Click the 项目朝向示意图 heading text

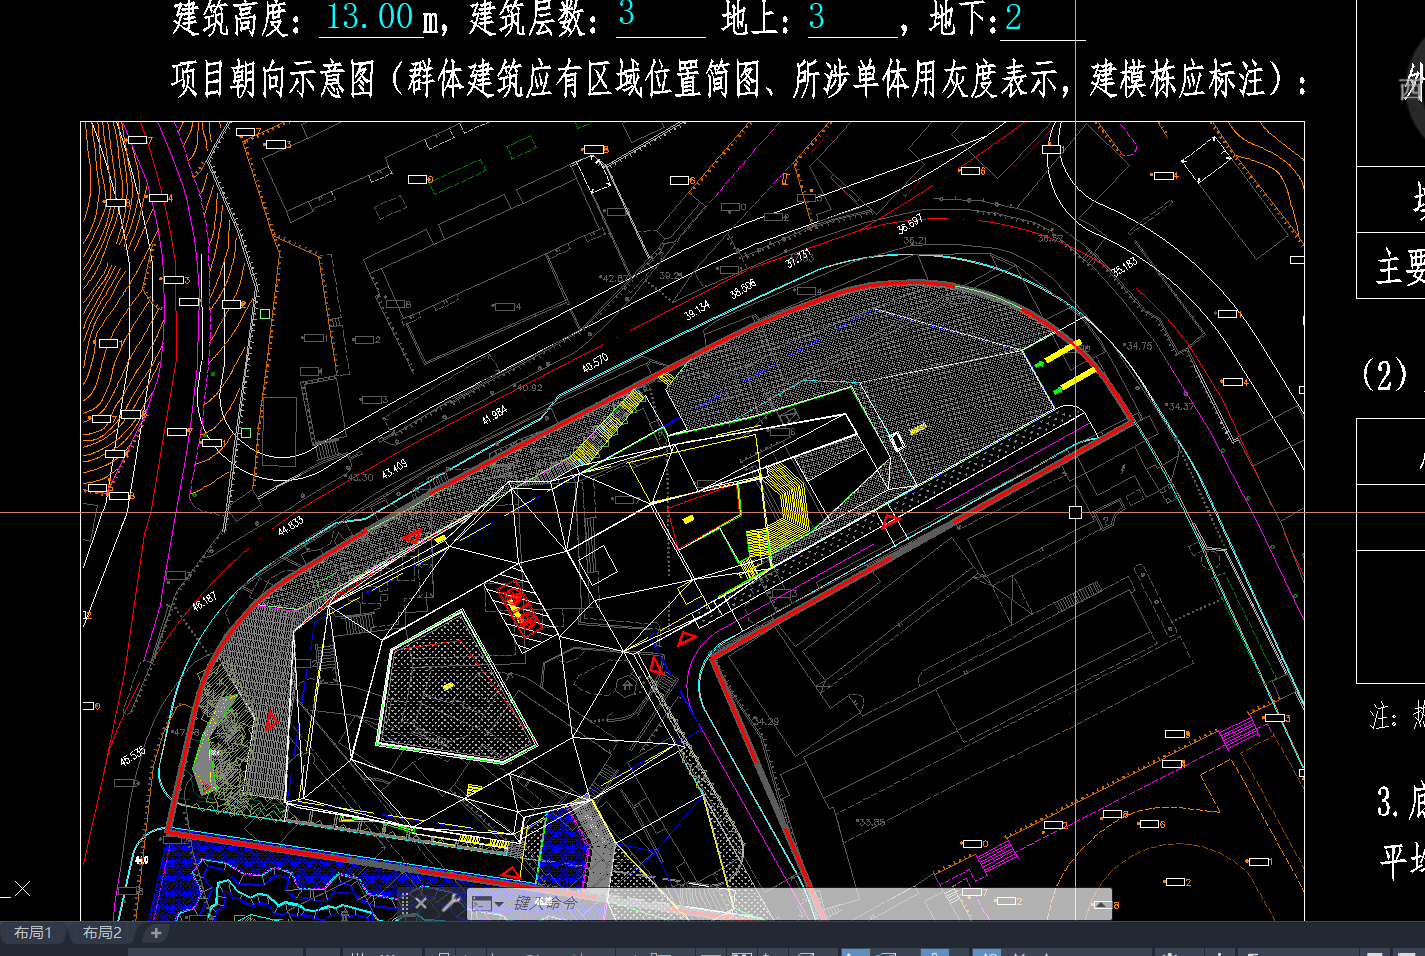pyautogui.click(x=272, y=79)
